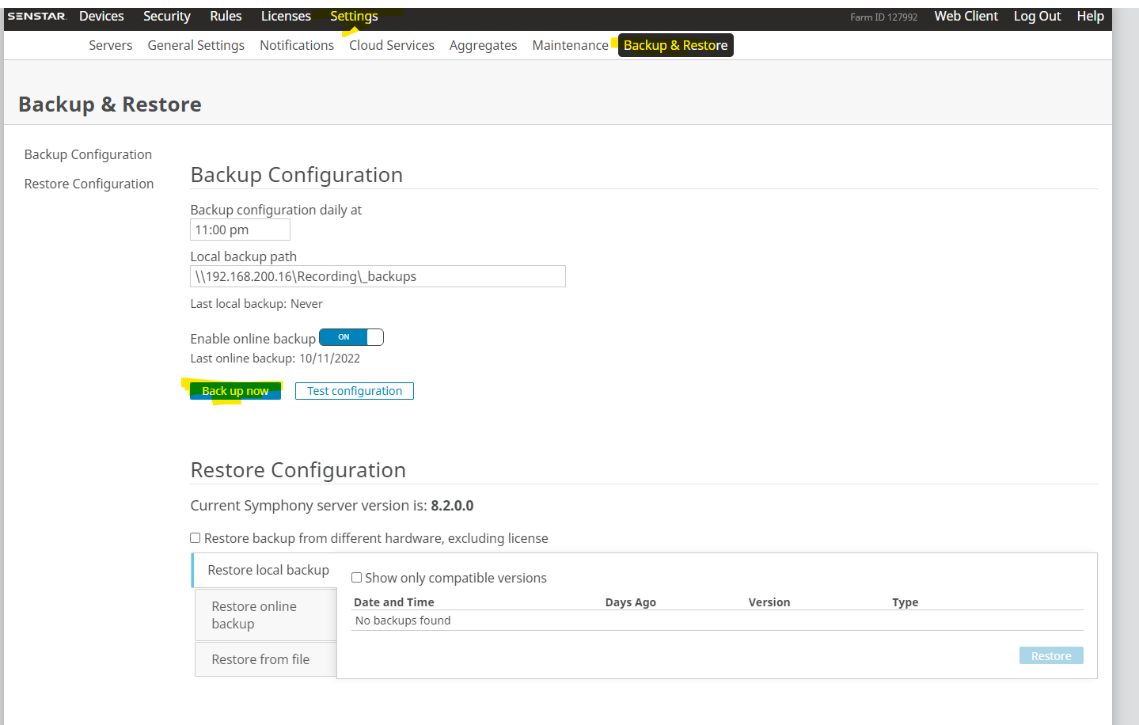Viewport: 1139px width, 725px height.
Task: Open the Settings menu
Action: point(354,16)
